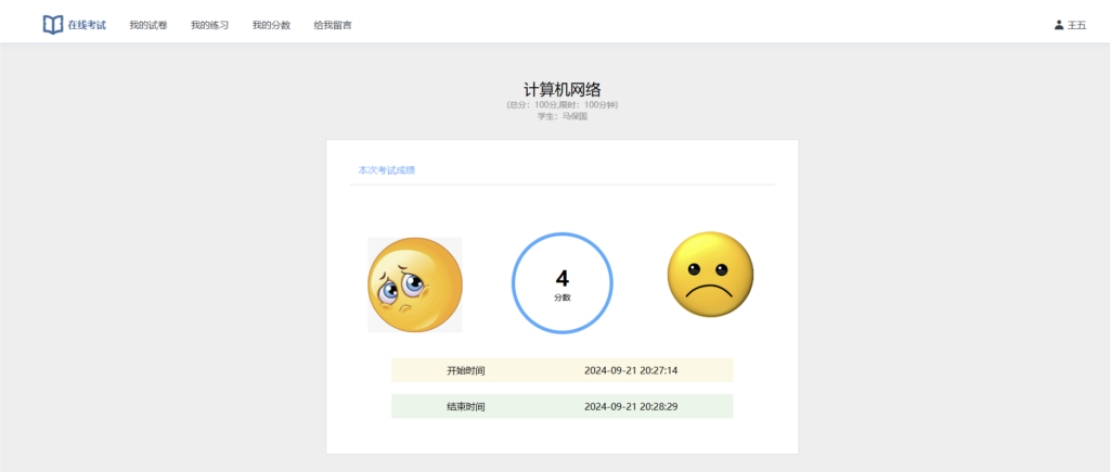Click the 开始时间 label
This screenshot has width=1111, height=472.
coord(466,370)
